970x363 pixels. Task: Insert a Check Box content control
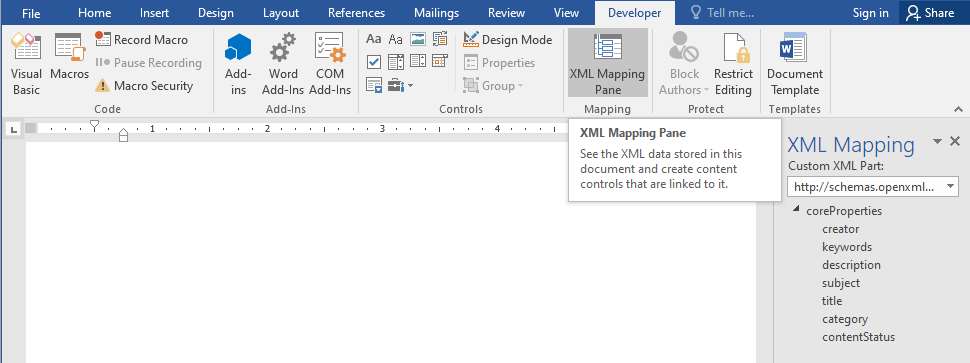coord(374,62)
